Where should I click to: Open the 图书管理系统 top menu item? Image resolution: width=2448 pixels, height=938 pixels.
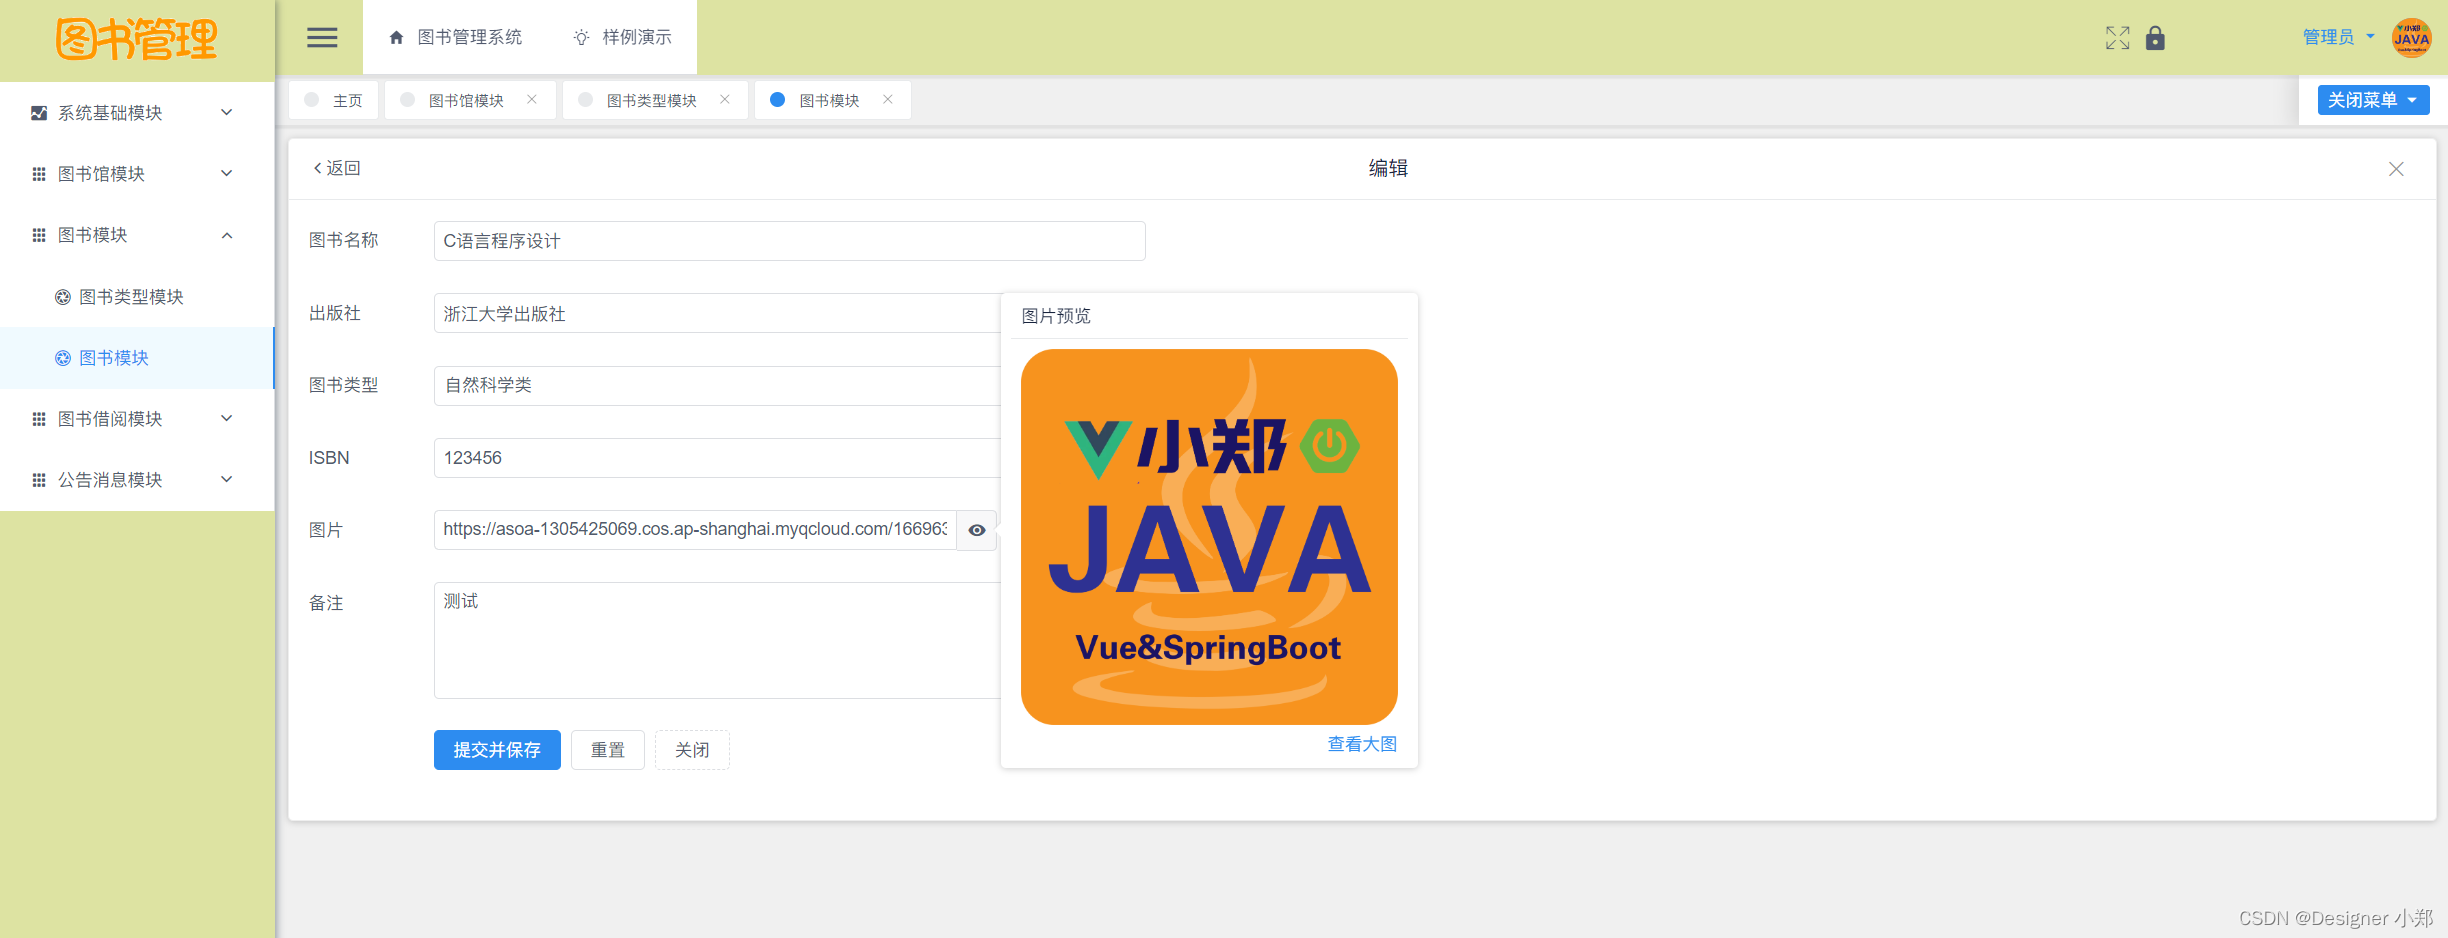(456, 37)
